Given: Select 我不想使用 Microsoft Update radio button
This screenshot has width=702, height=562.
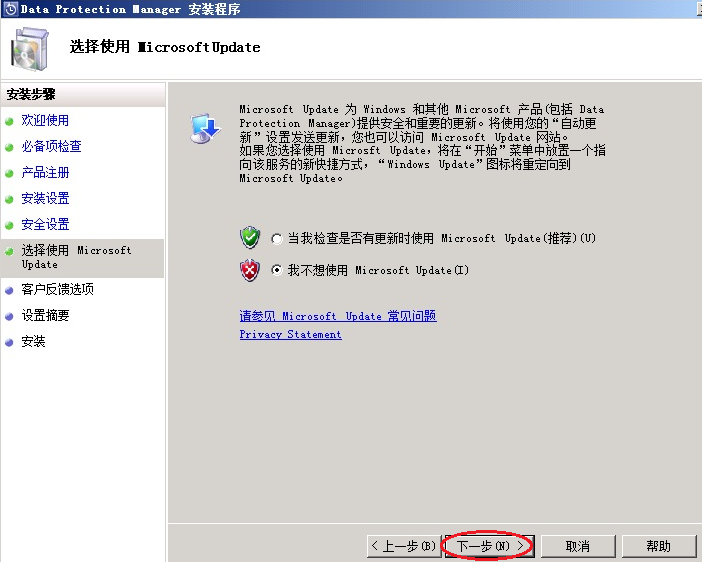Looking at the screenshot, I should point(277,270).
